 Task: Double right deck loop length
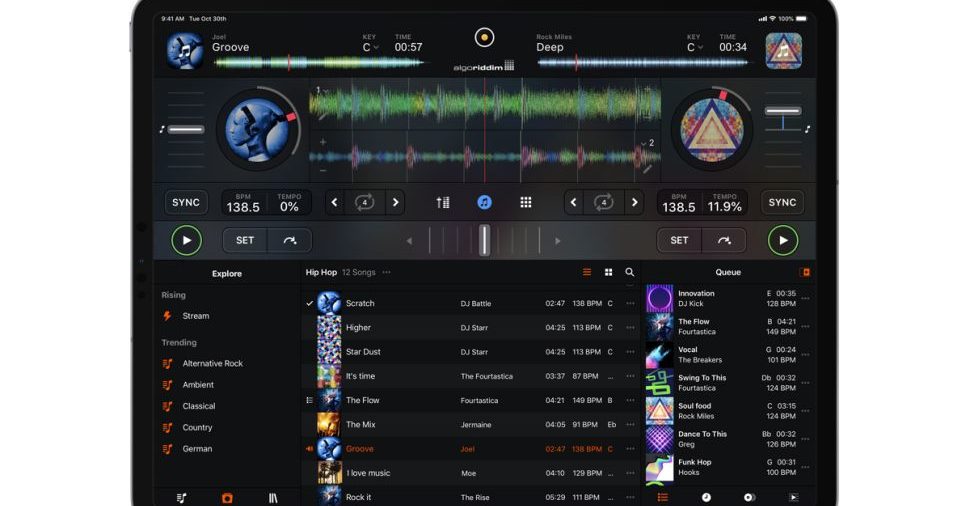tap(634, 202)
